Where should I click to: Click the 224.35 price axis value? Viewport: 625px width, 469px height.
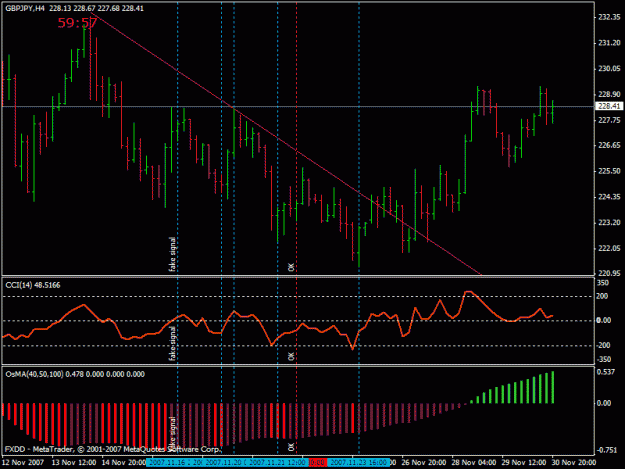click(609, 197)
